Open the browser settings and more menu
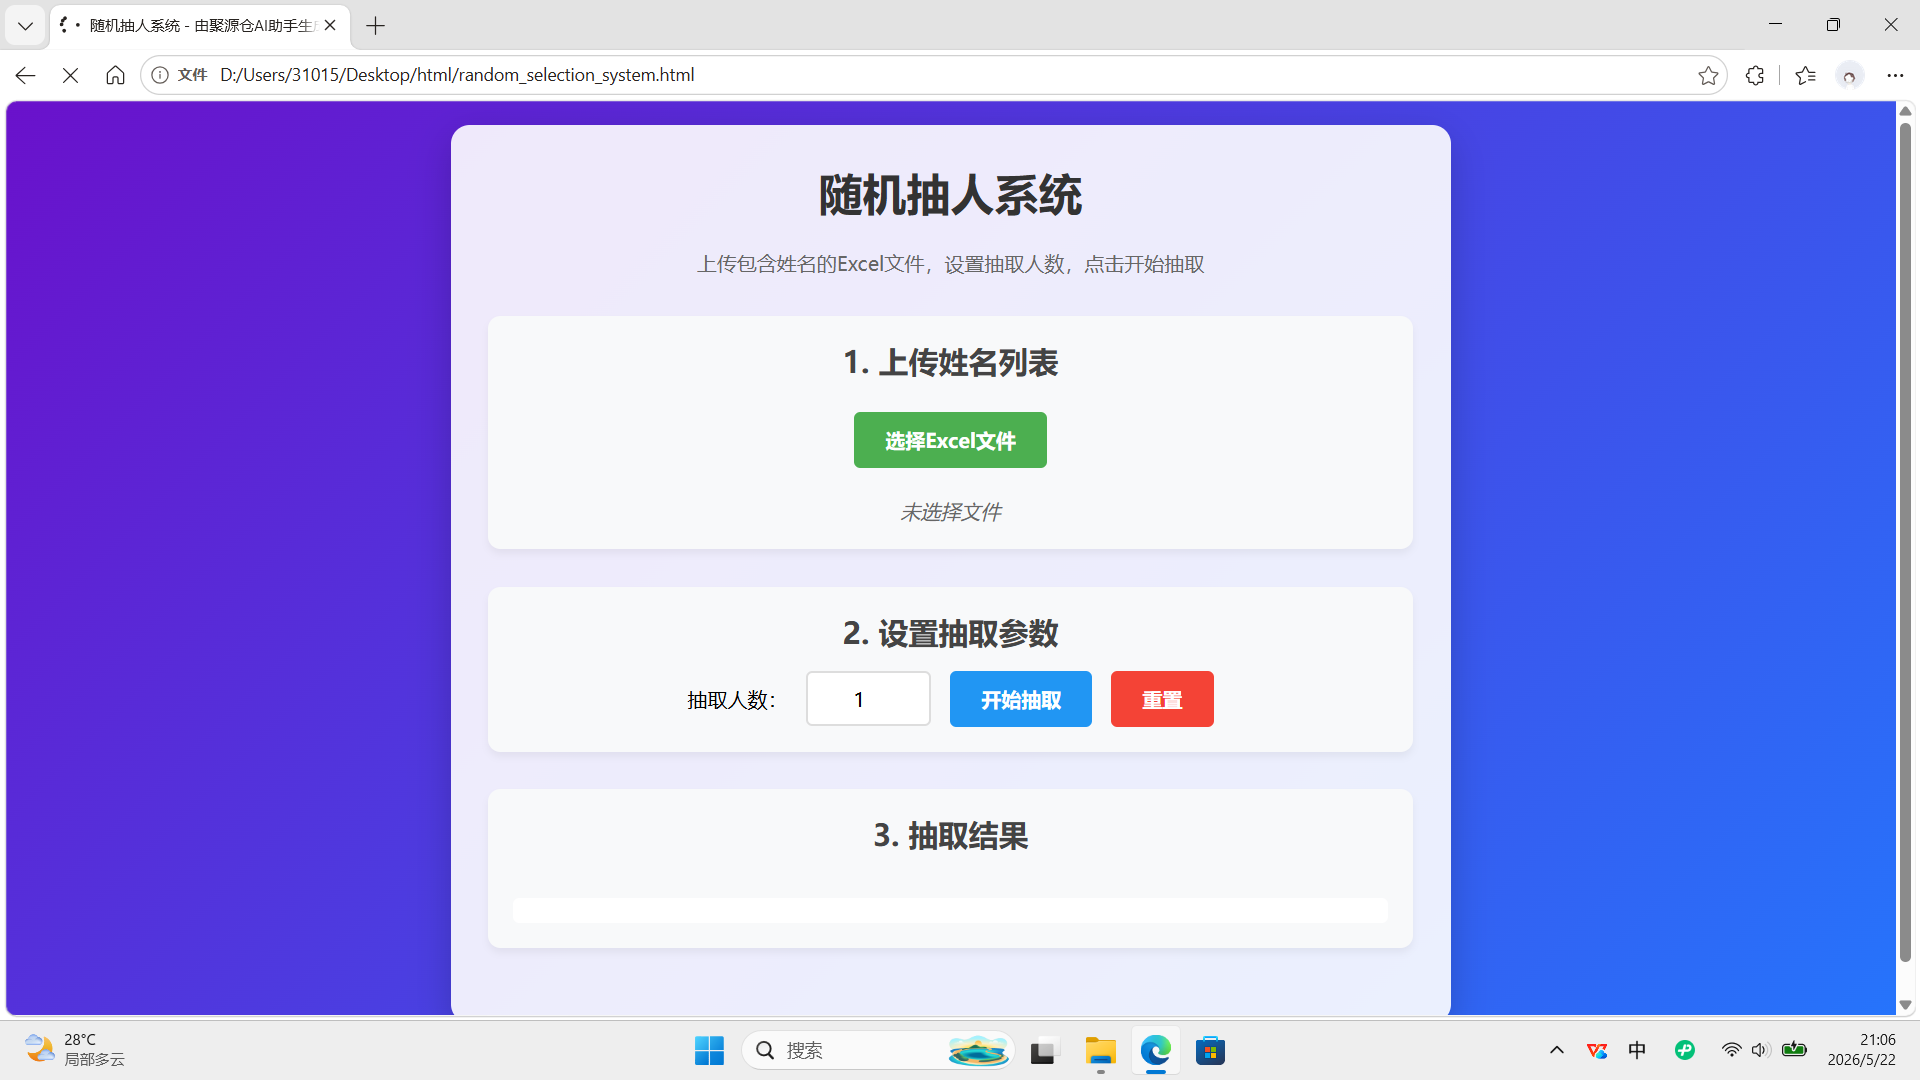 1895,75
